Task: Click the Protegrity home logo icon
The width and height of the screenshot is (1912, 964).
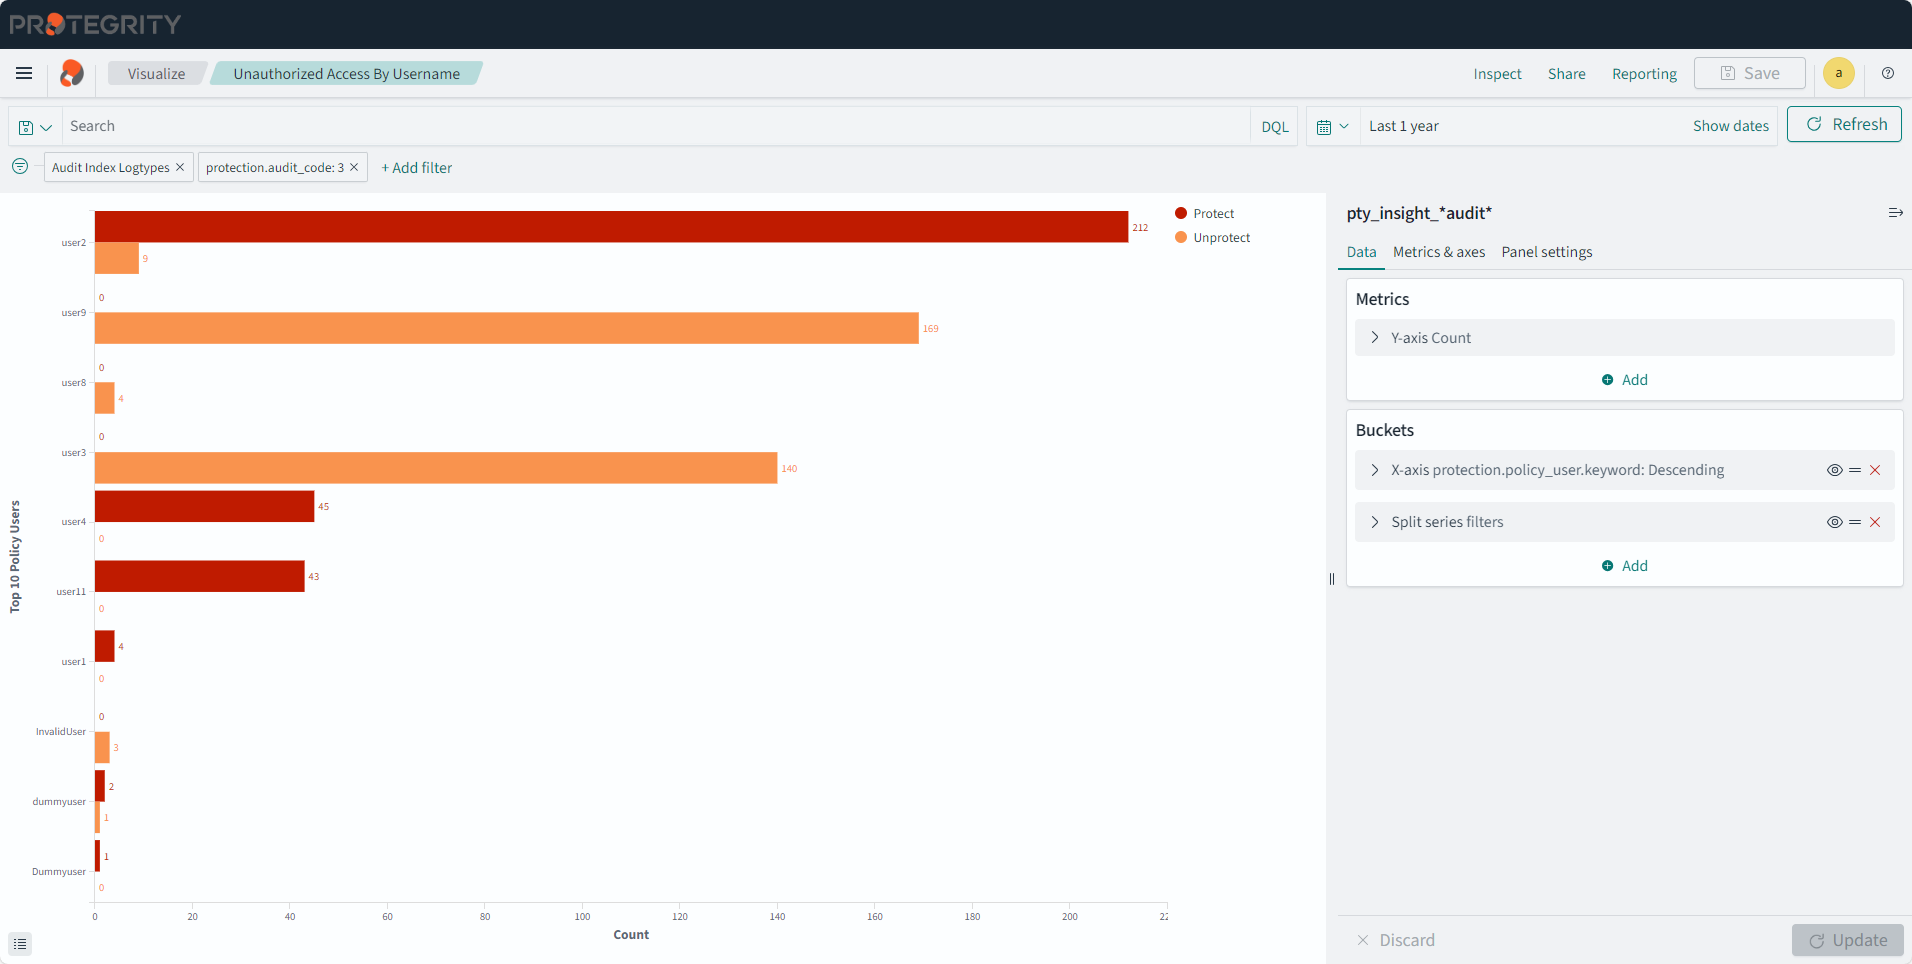Action: [72, 73]
